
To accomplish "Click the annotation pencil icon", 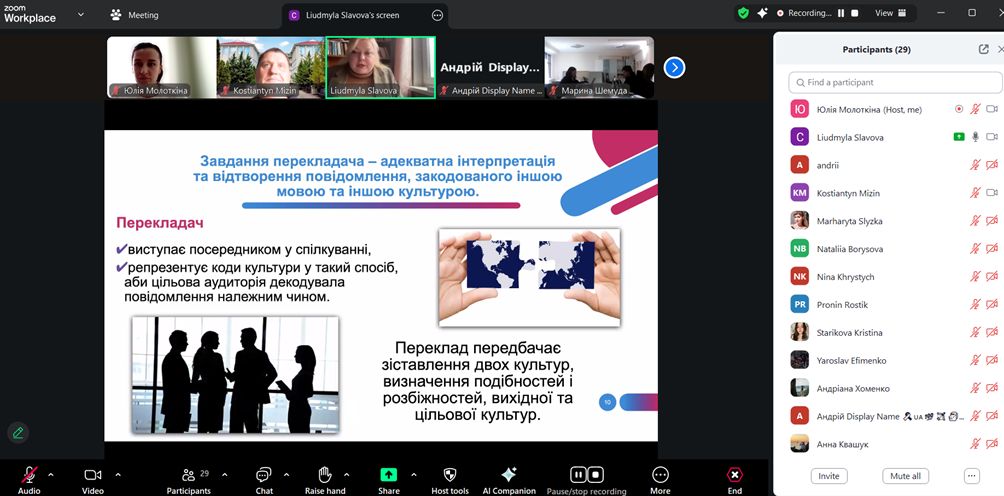I will [x=17, y=433].
